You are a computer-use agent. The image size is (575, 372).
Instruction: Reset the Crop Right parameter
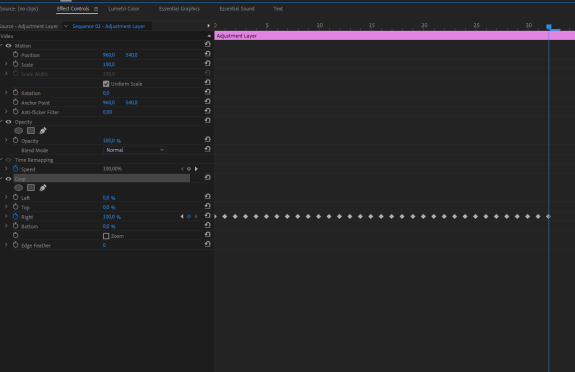pyautogui.click(x=208, y=216)
